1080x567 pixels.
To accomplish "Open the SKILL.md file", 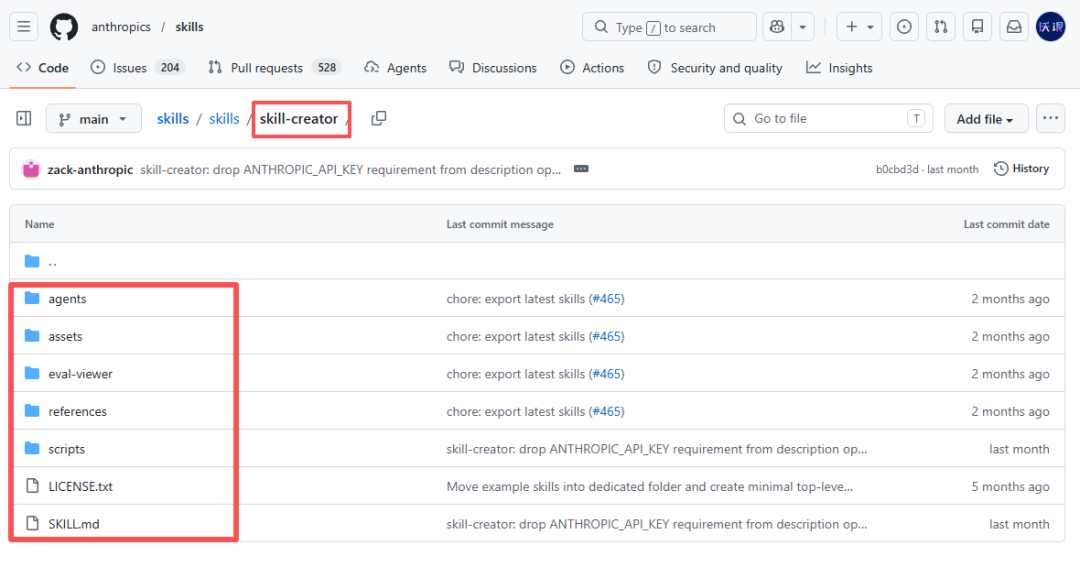I will (x=74, y=524).
